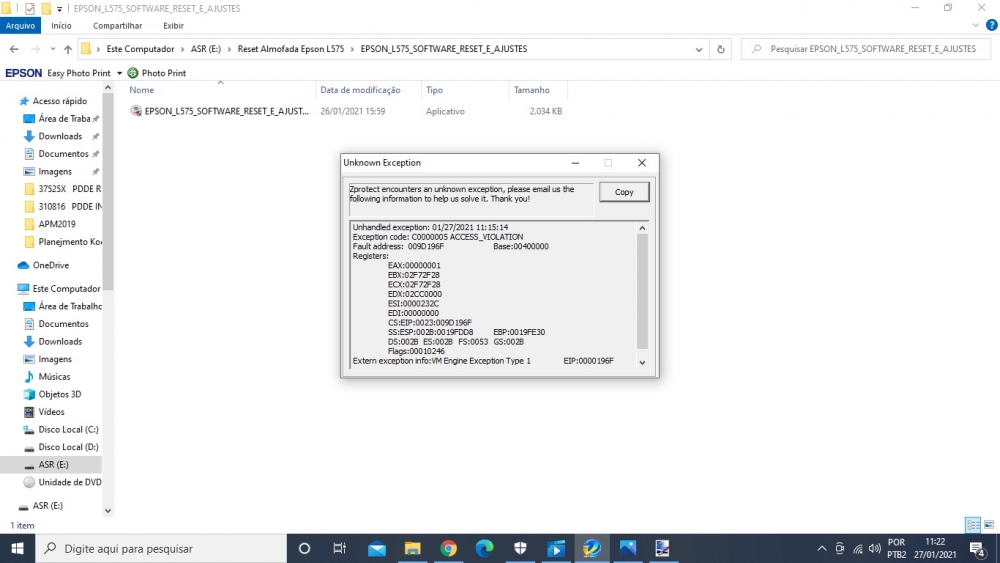Sort files by Nome column
Screen dimensions: 1000x563
[142, 90]
